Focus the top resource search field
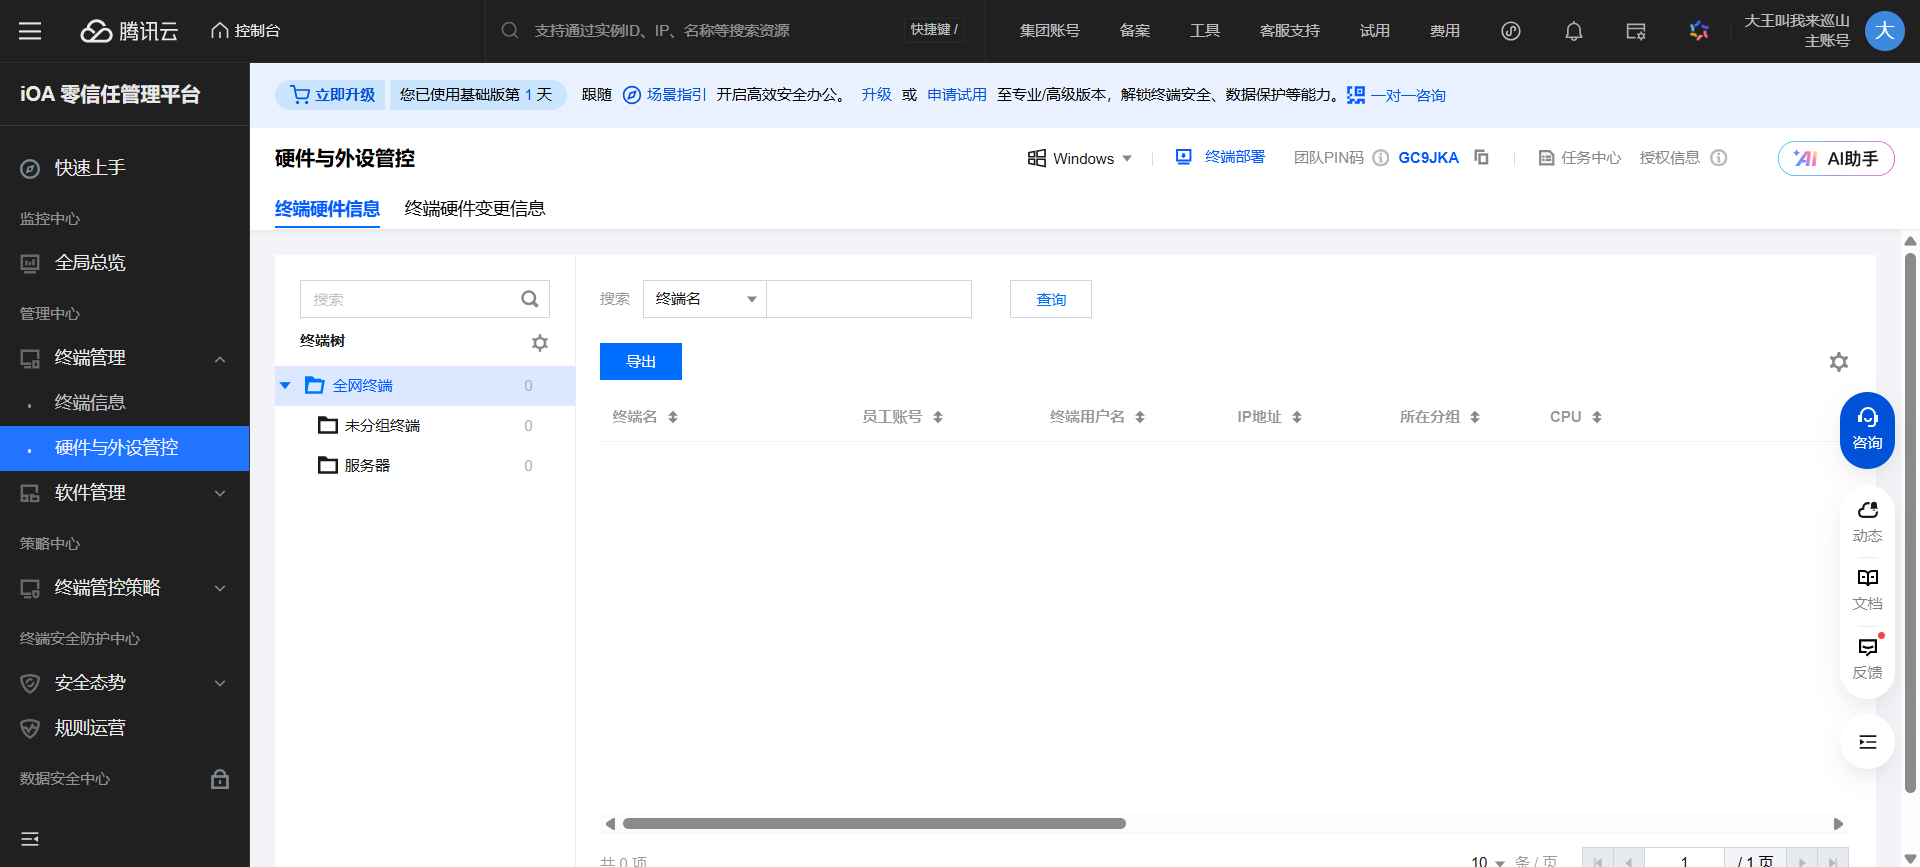Image resolution: width=1920 pixels, height=867 pixels. (x=700, y=31)
